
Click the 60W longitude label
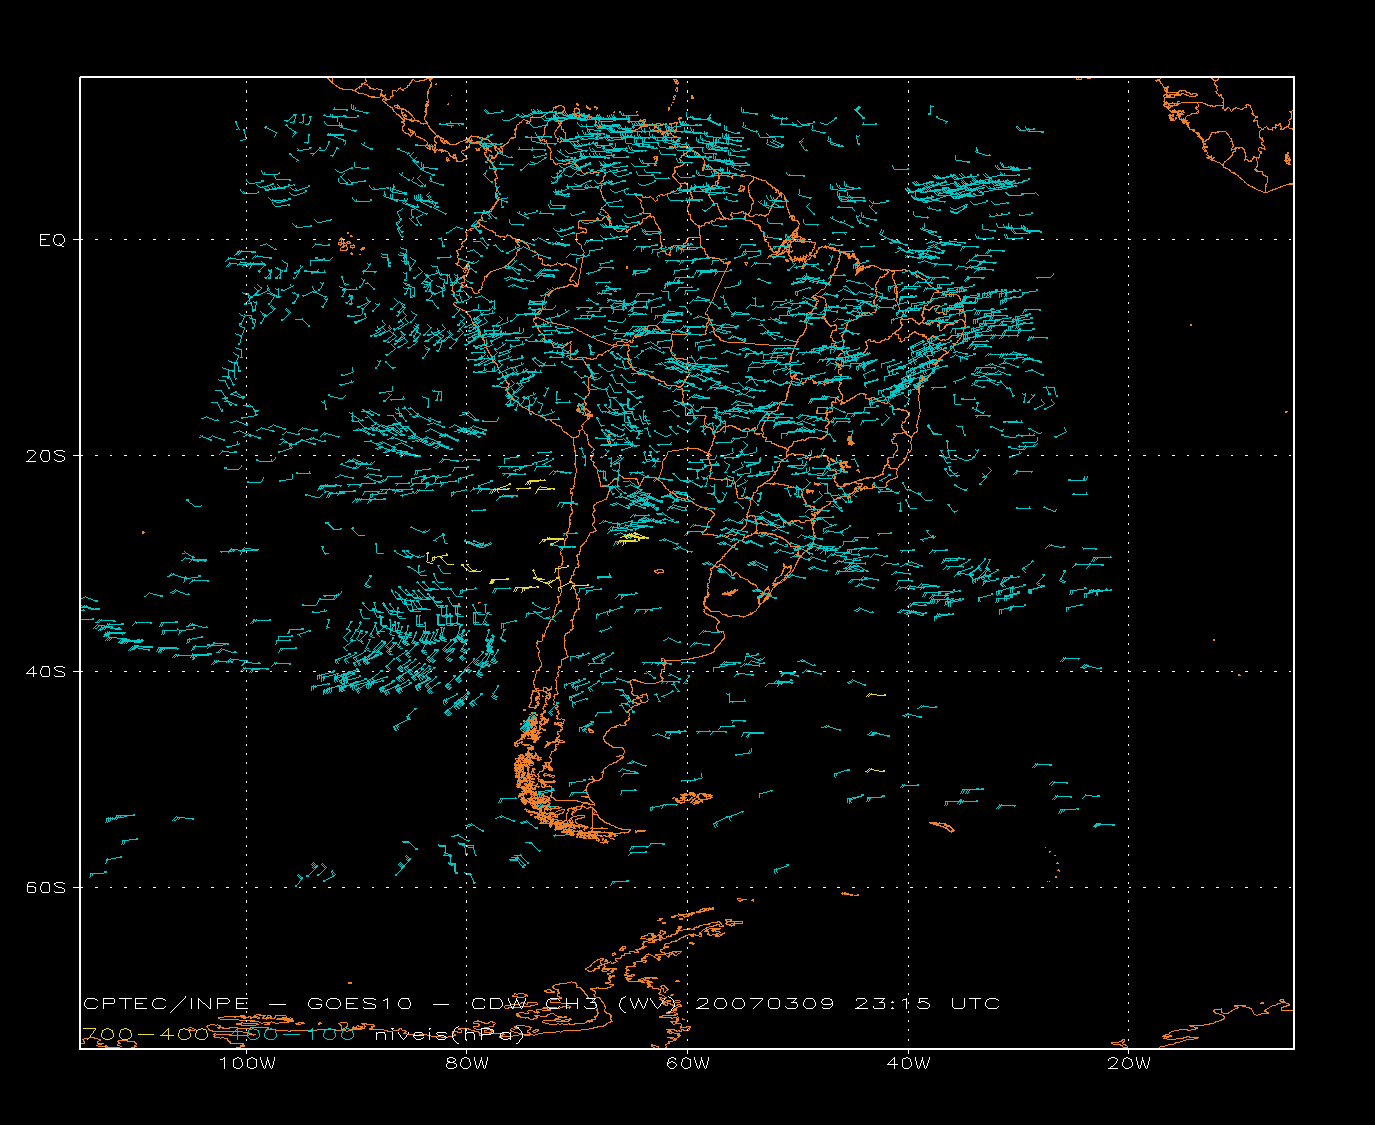coord(688,1063)
